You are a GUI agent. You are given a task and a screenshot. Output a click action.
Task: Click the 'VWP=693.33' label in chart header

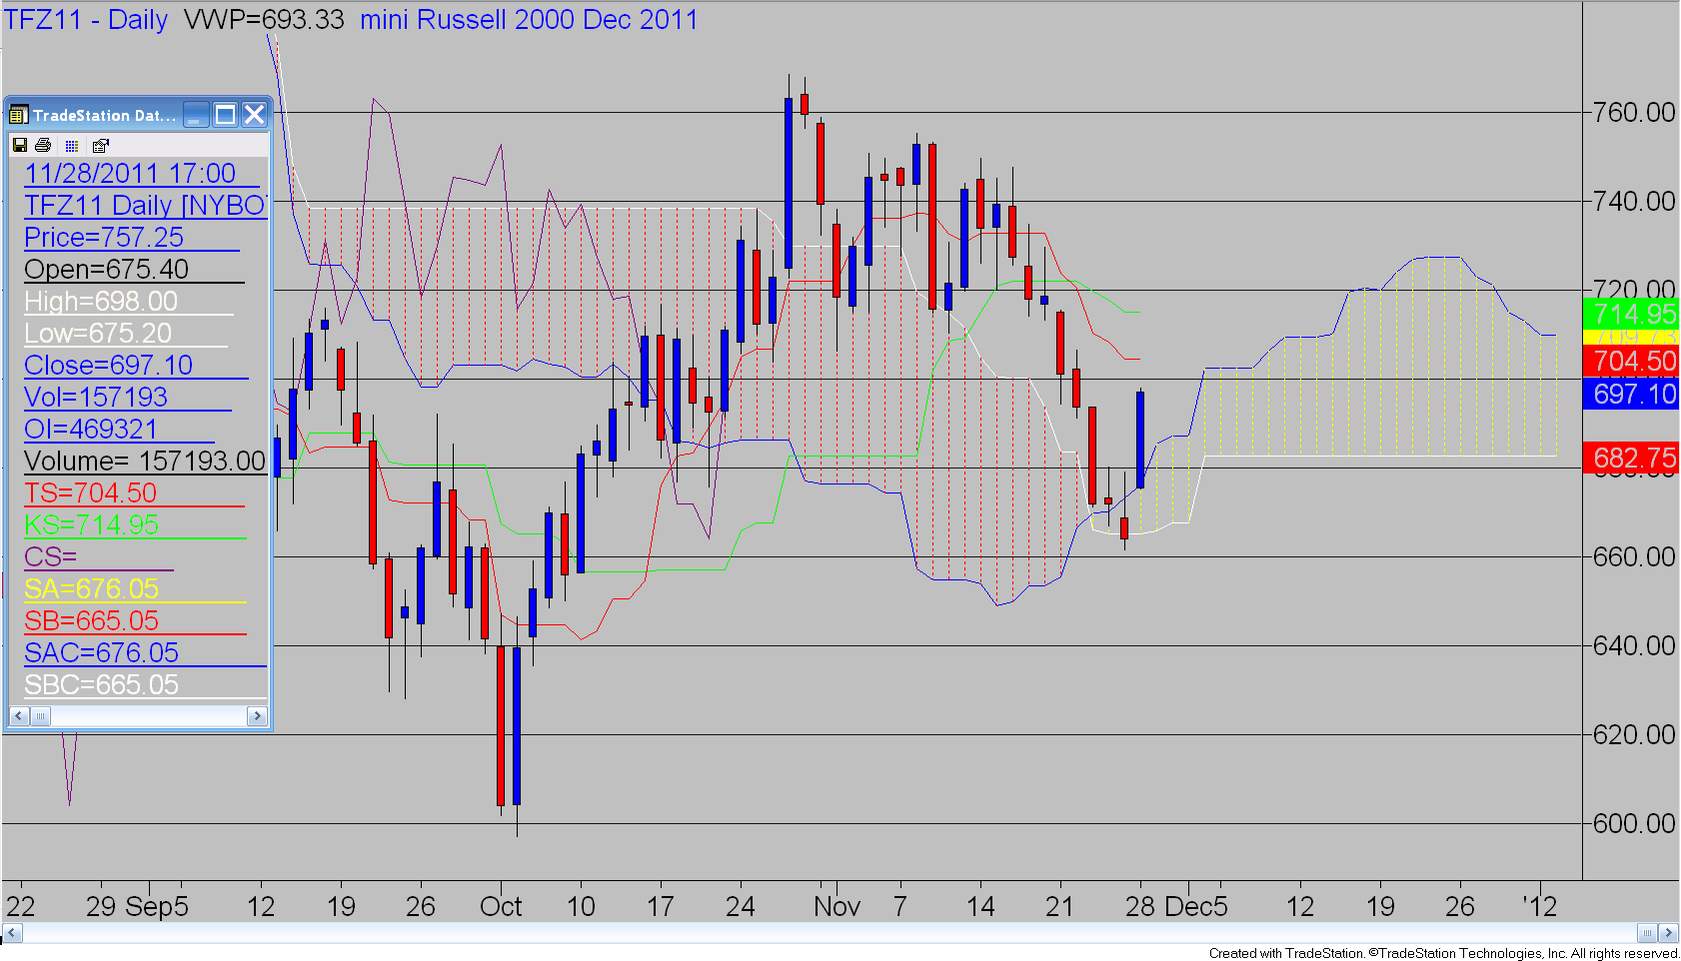pyautogui.click(x=264, y=20)
